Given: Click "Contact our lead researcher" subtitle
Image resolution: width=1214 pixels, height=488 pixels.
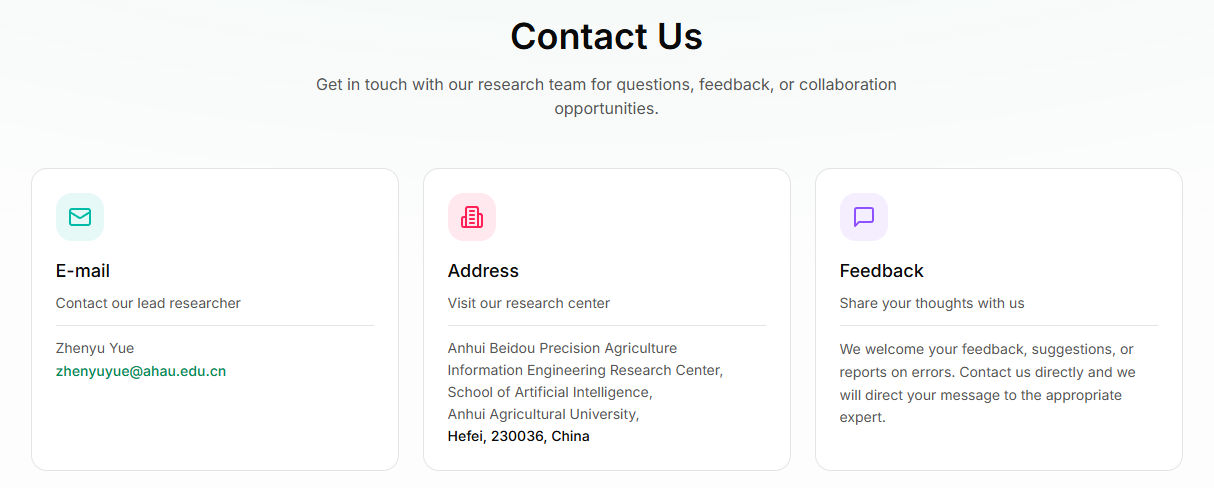Looking at the screenshot, I should point(148,303).
